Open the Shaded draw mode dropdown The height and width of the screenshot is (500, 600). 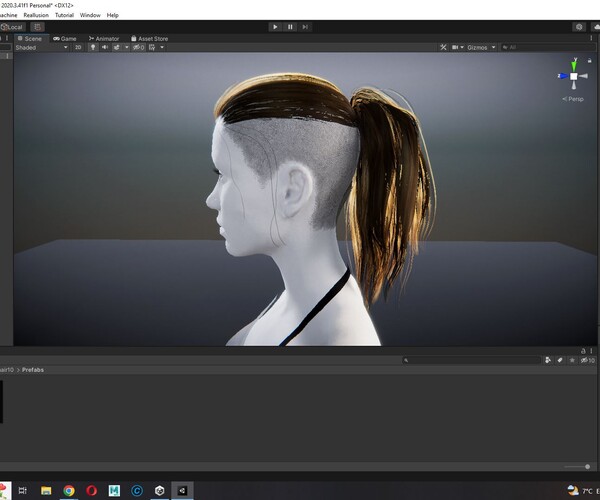41,47
